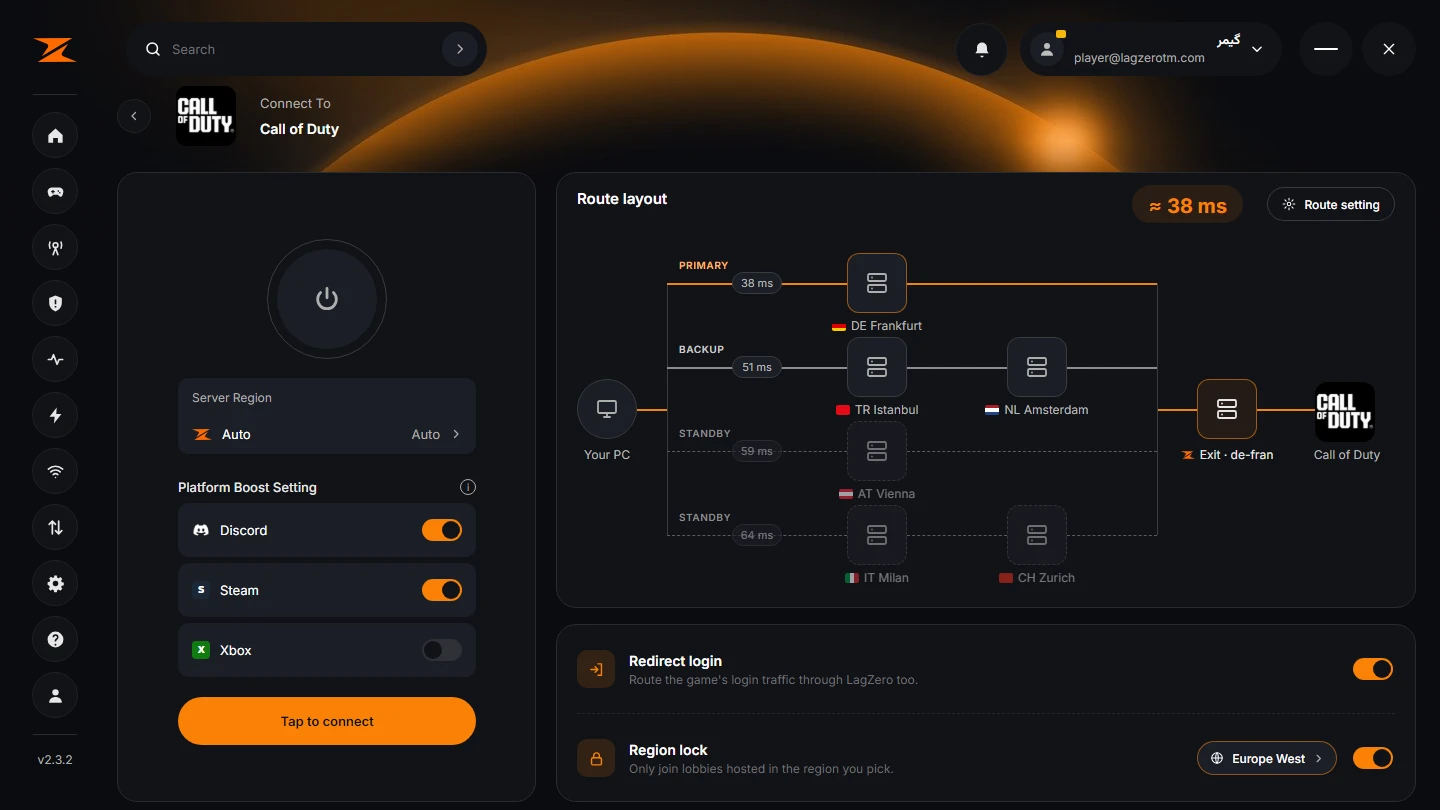
Task: Open the Help question mark icon
Action: coord(55,640)
